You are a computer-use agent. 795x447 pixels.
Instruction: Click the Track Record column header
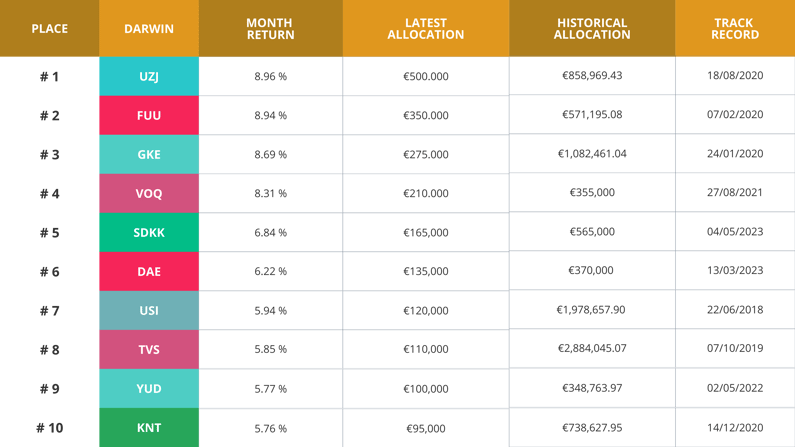pyautogui.click(x=735, y=29)
